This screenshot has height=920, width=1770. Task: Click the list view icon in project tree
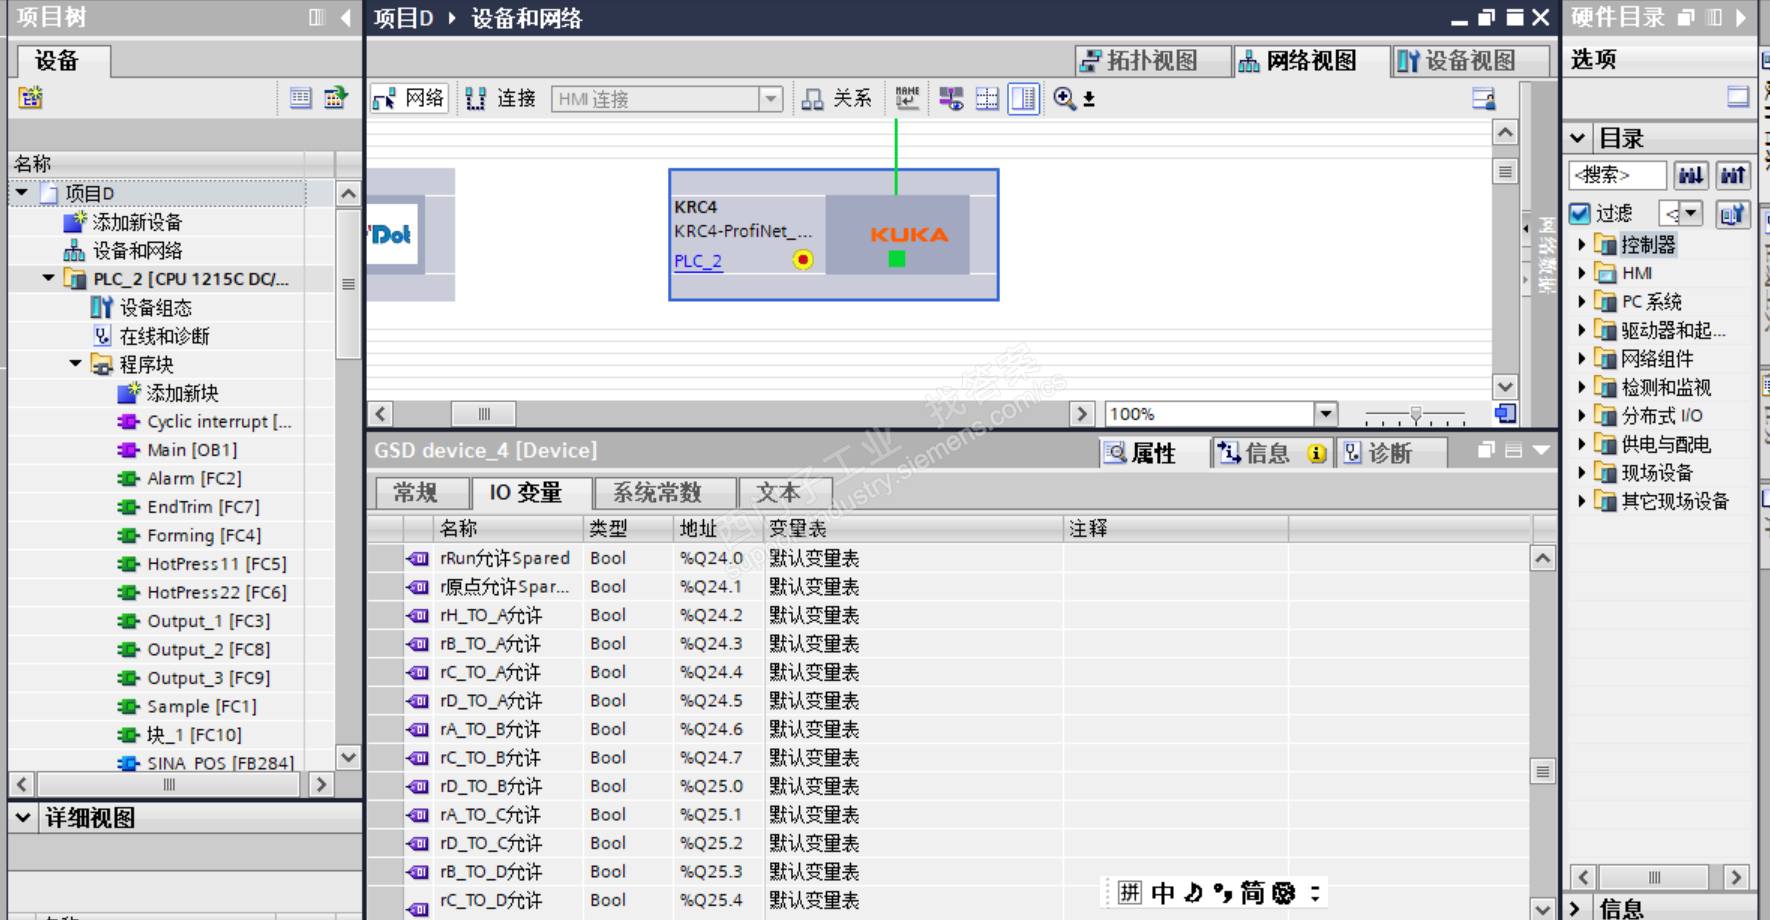pyautogui.click(x=300, y=97)
